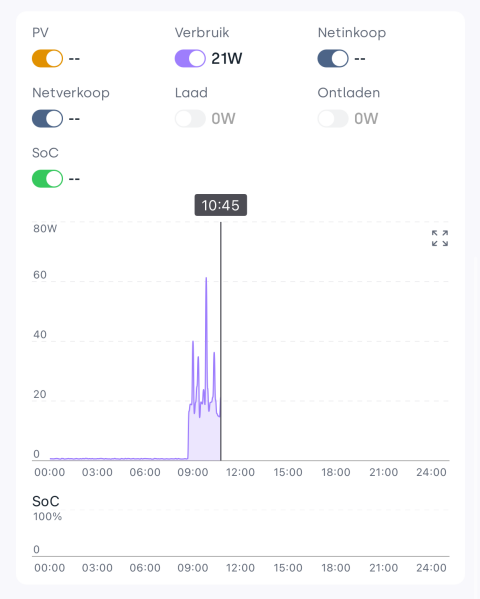Disable the Netinkoop series toggle

[333, 58]
